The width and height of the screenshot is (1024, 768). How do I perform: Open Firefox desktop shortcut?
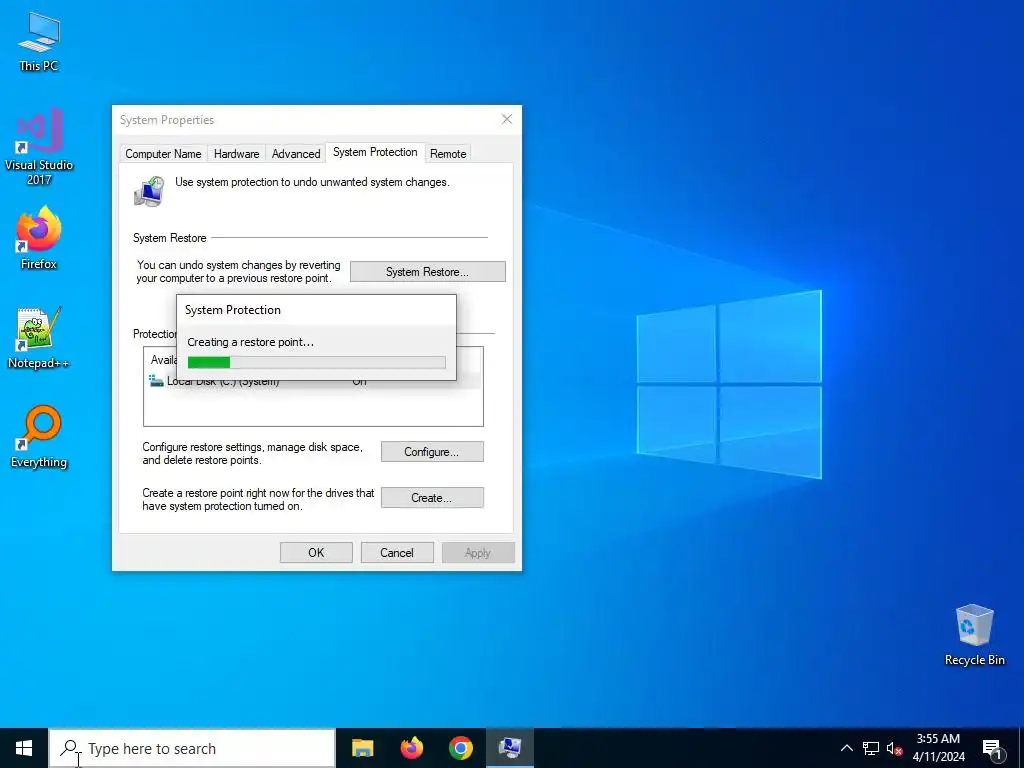[39, 238]
